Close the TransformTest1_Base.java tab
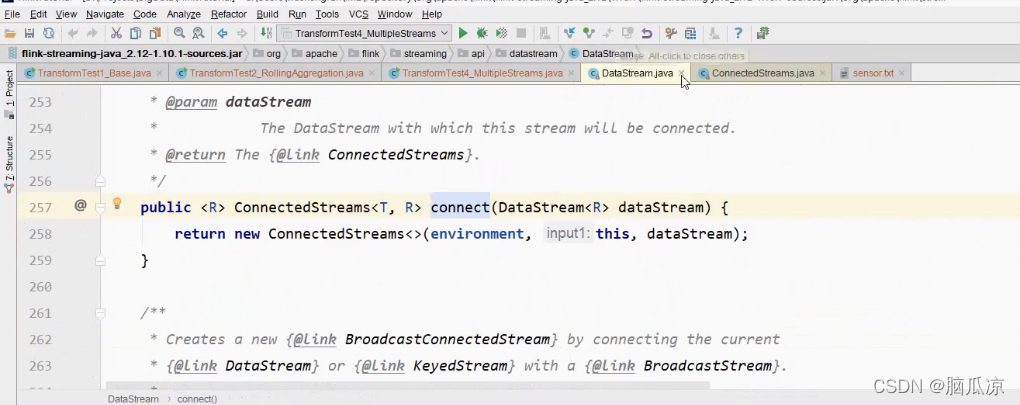This screenshot has width=1020, height=405. 159,73
